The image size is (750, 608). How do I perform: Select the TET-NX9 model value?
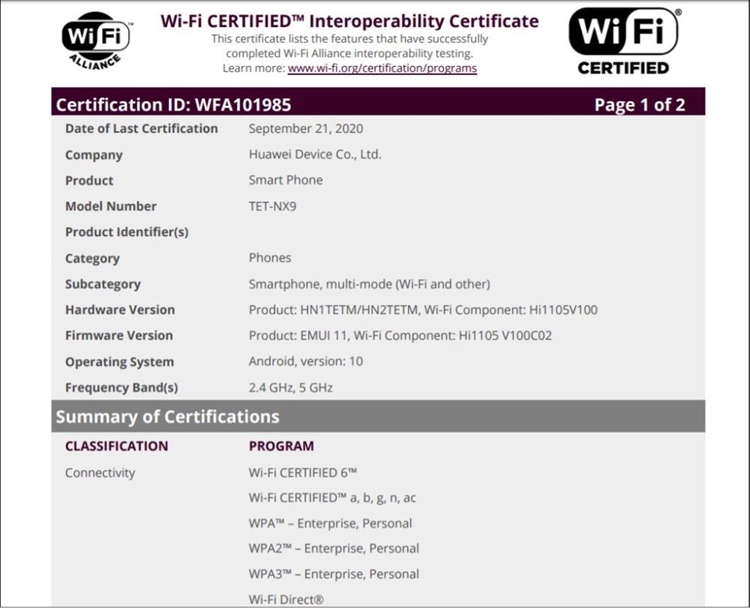[272, 206]
